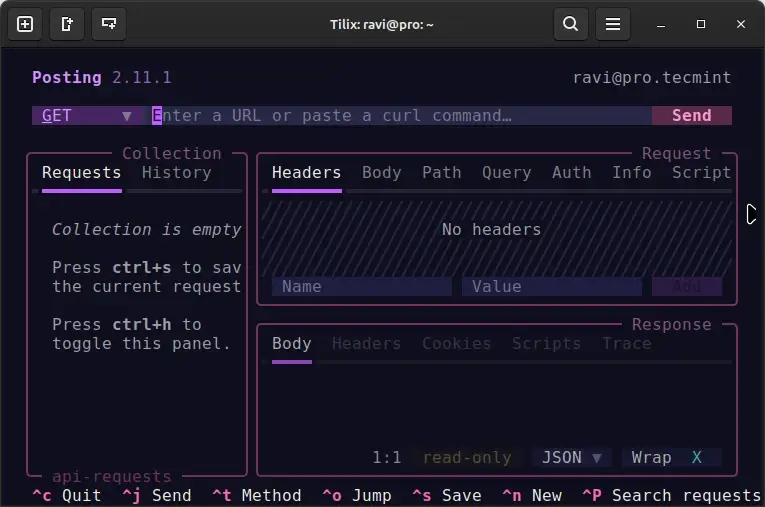Open the Path tab

(442, 173)
